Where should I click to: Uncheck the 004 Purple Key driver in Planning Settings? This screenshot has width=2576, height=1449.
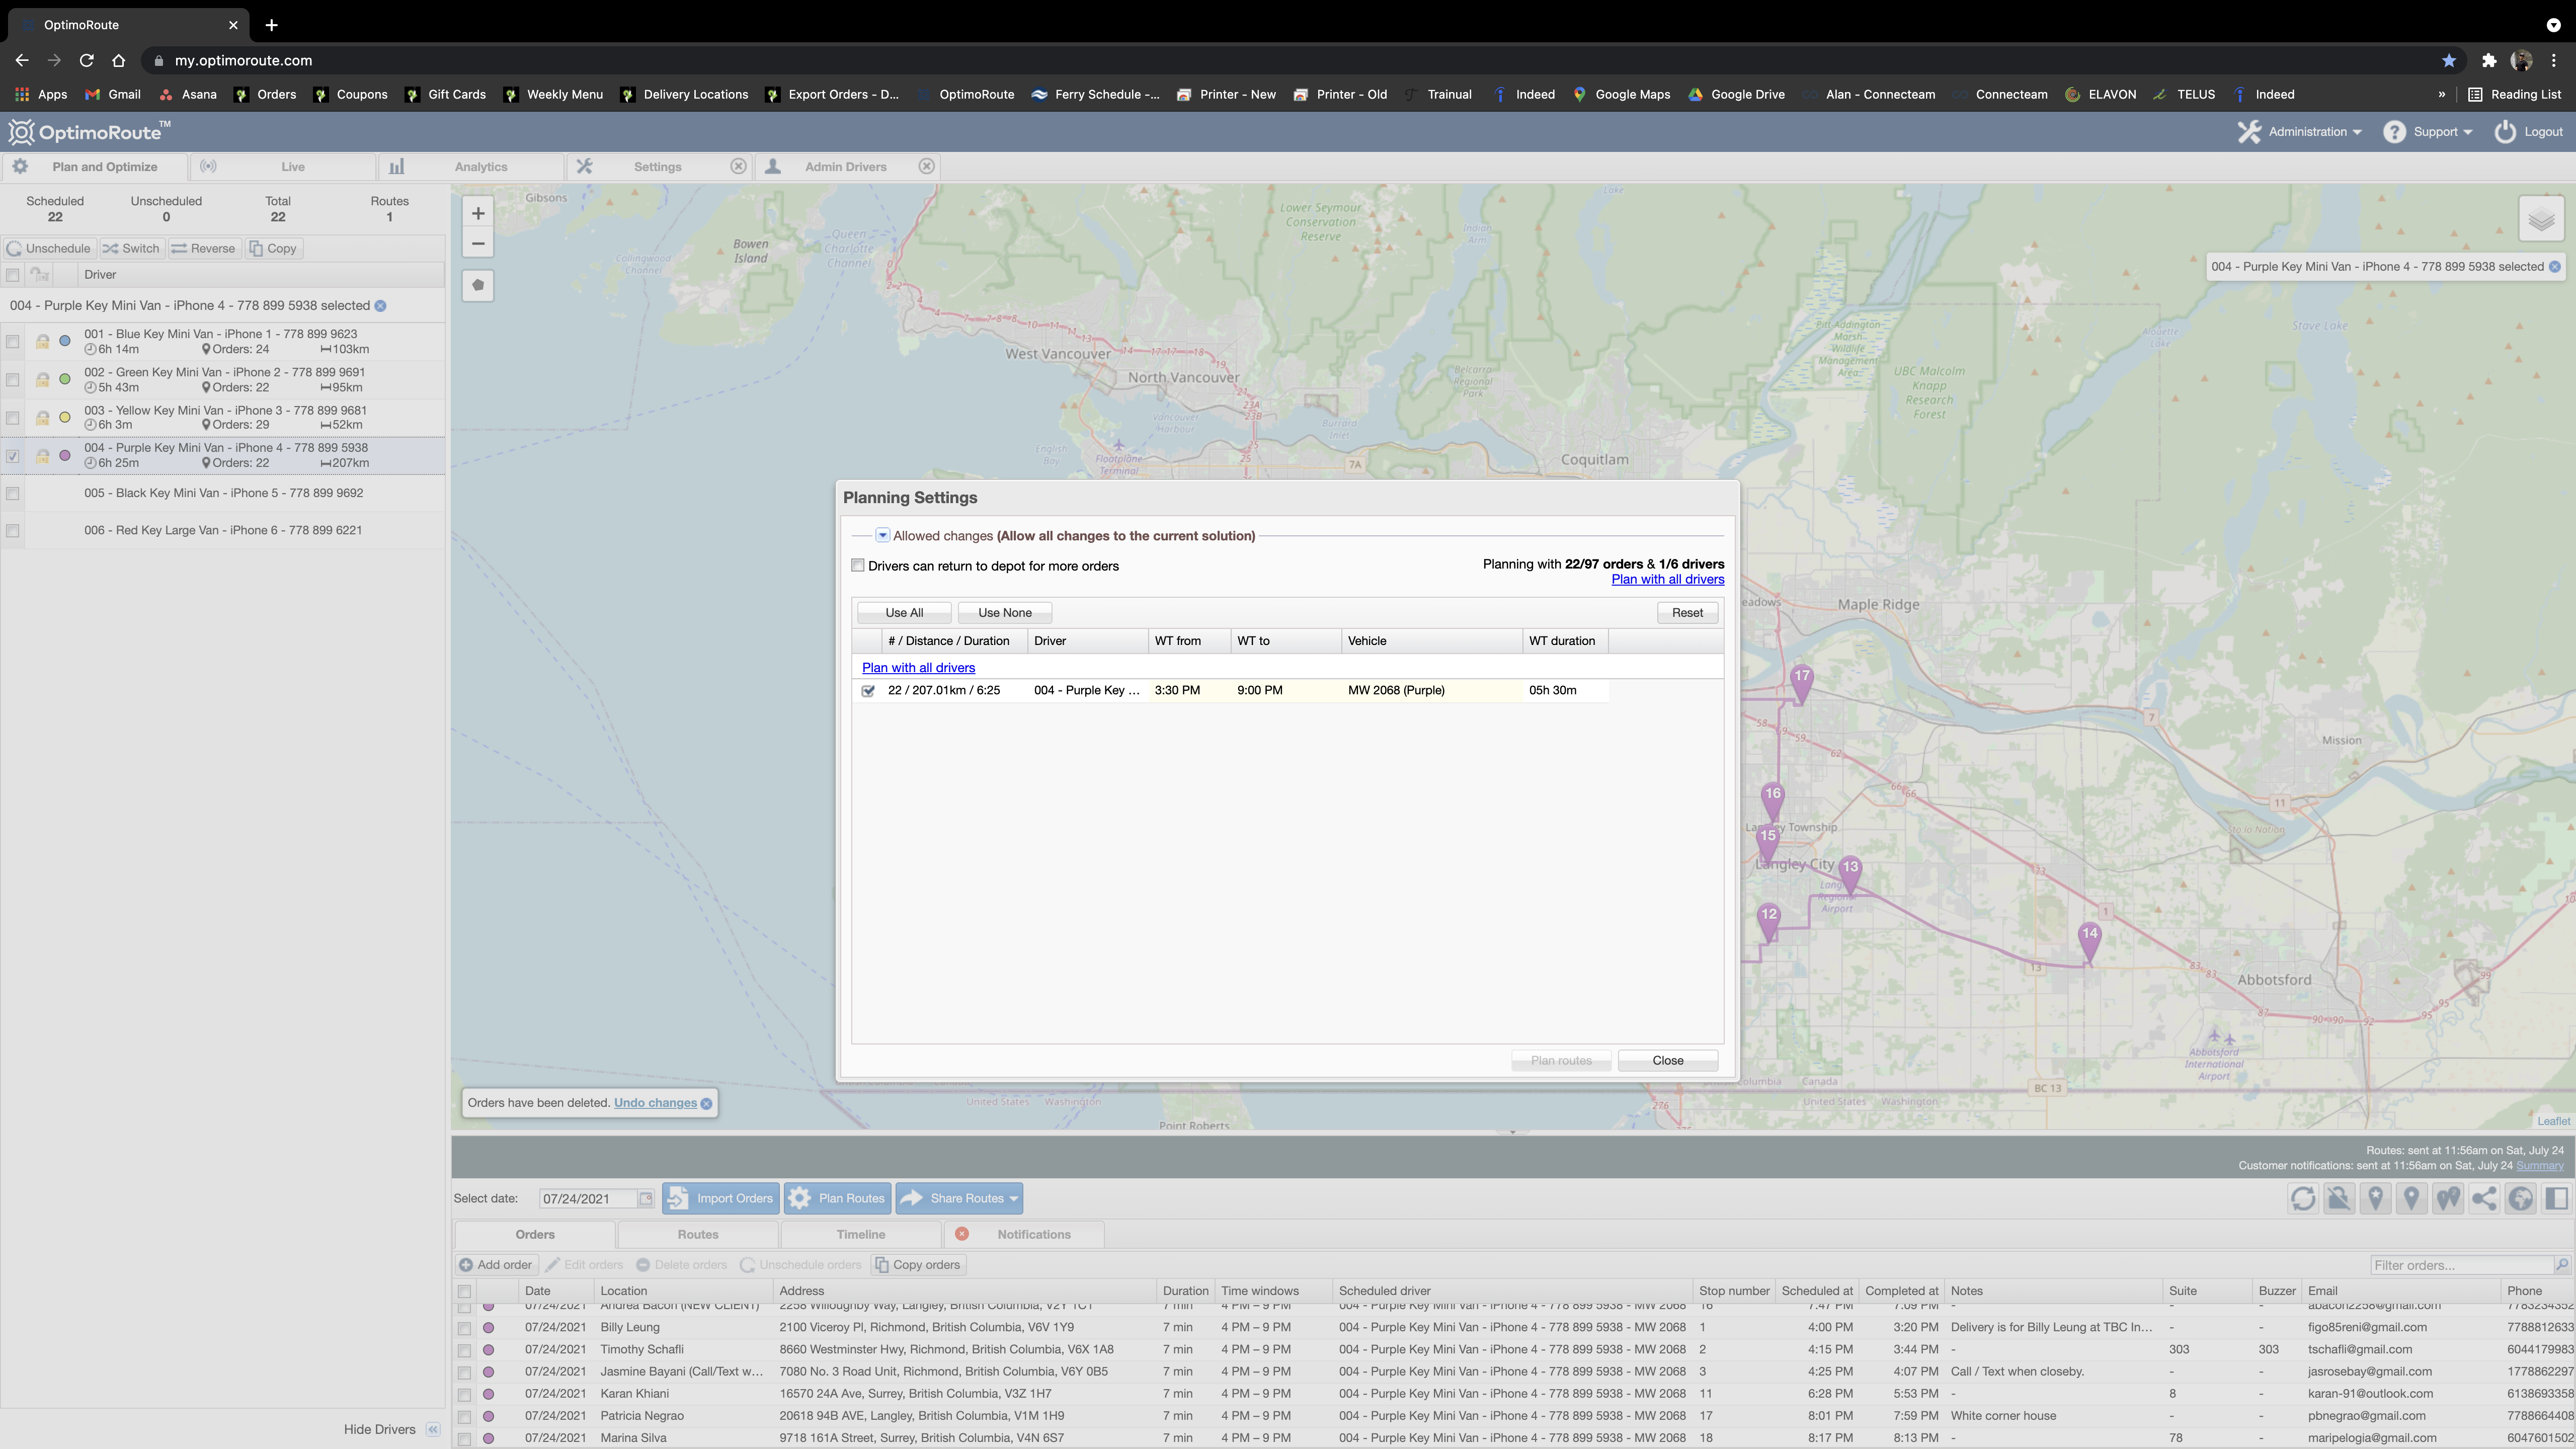tap(868, 691)
